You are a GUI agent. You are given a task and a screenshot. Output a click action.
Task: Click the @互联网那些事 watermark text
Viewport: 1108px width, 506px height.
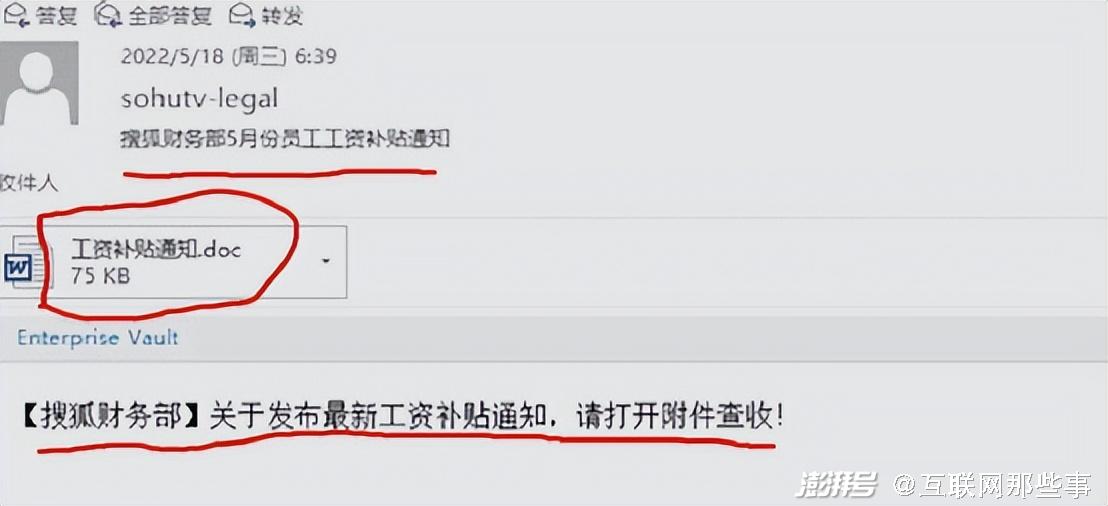pos(993,486)
